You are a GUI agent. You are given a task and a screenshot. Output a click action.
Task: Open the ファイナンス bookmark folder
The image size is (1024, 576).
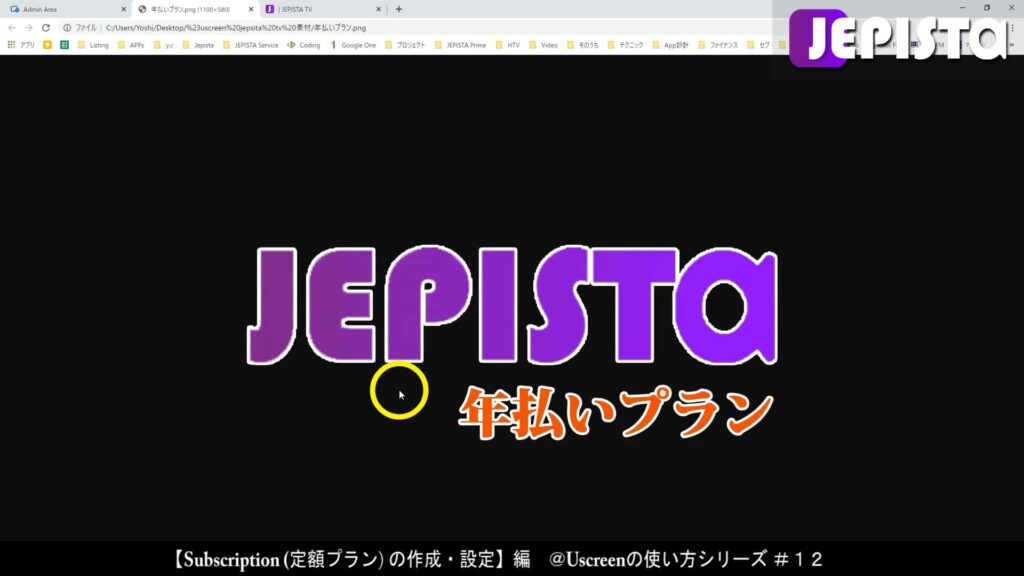718,45
